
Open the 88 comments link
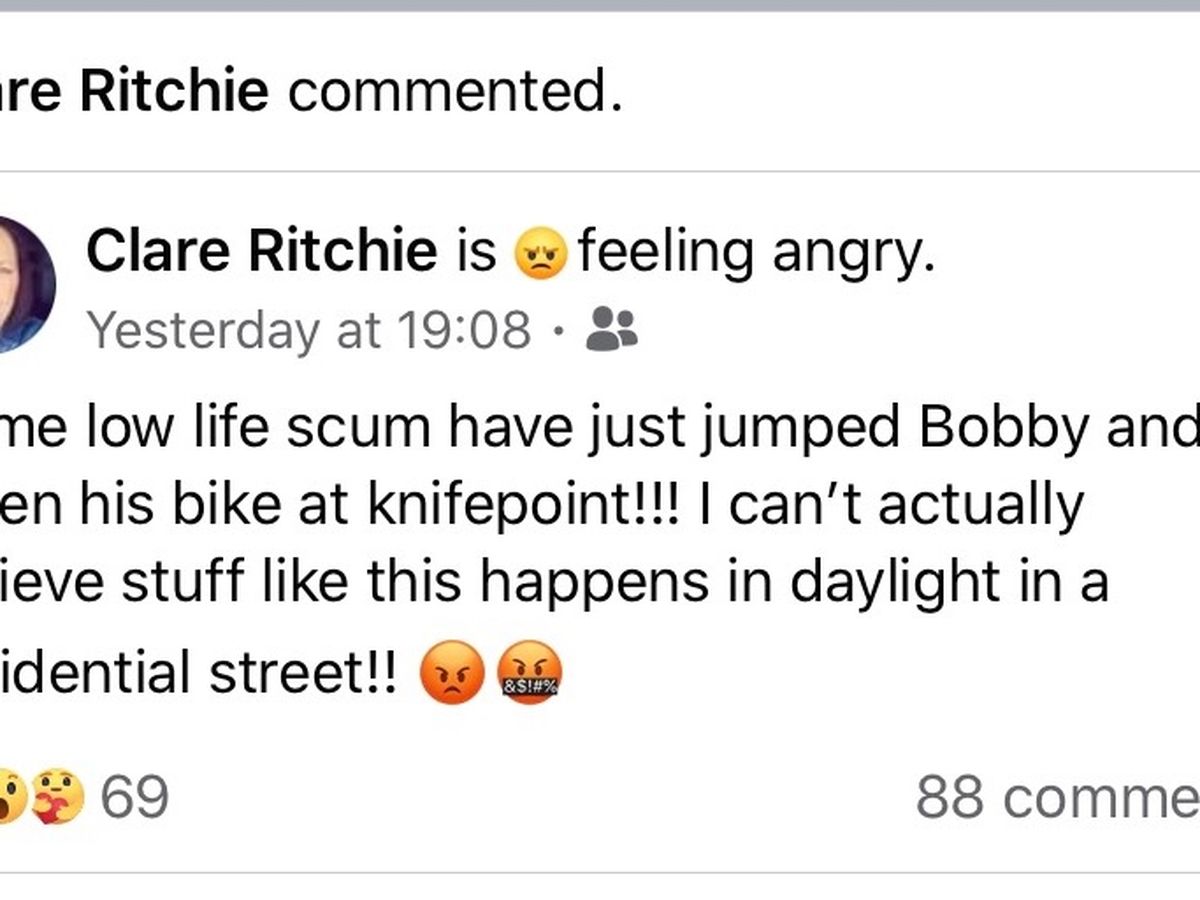point(1057,797)
